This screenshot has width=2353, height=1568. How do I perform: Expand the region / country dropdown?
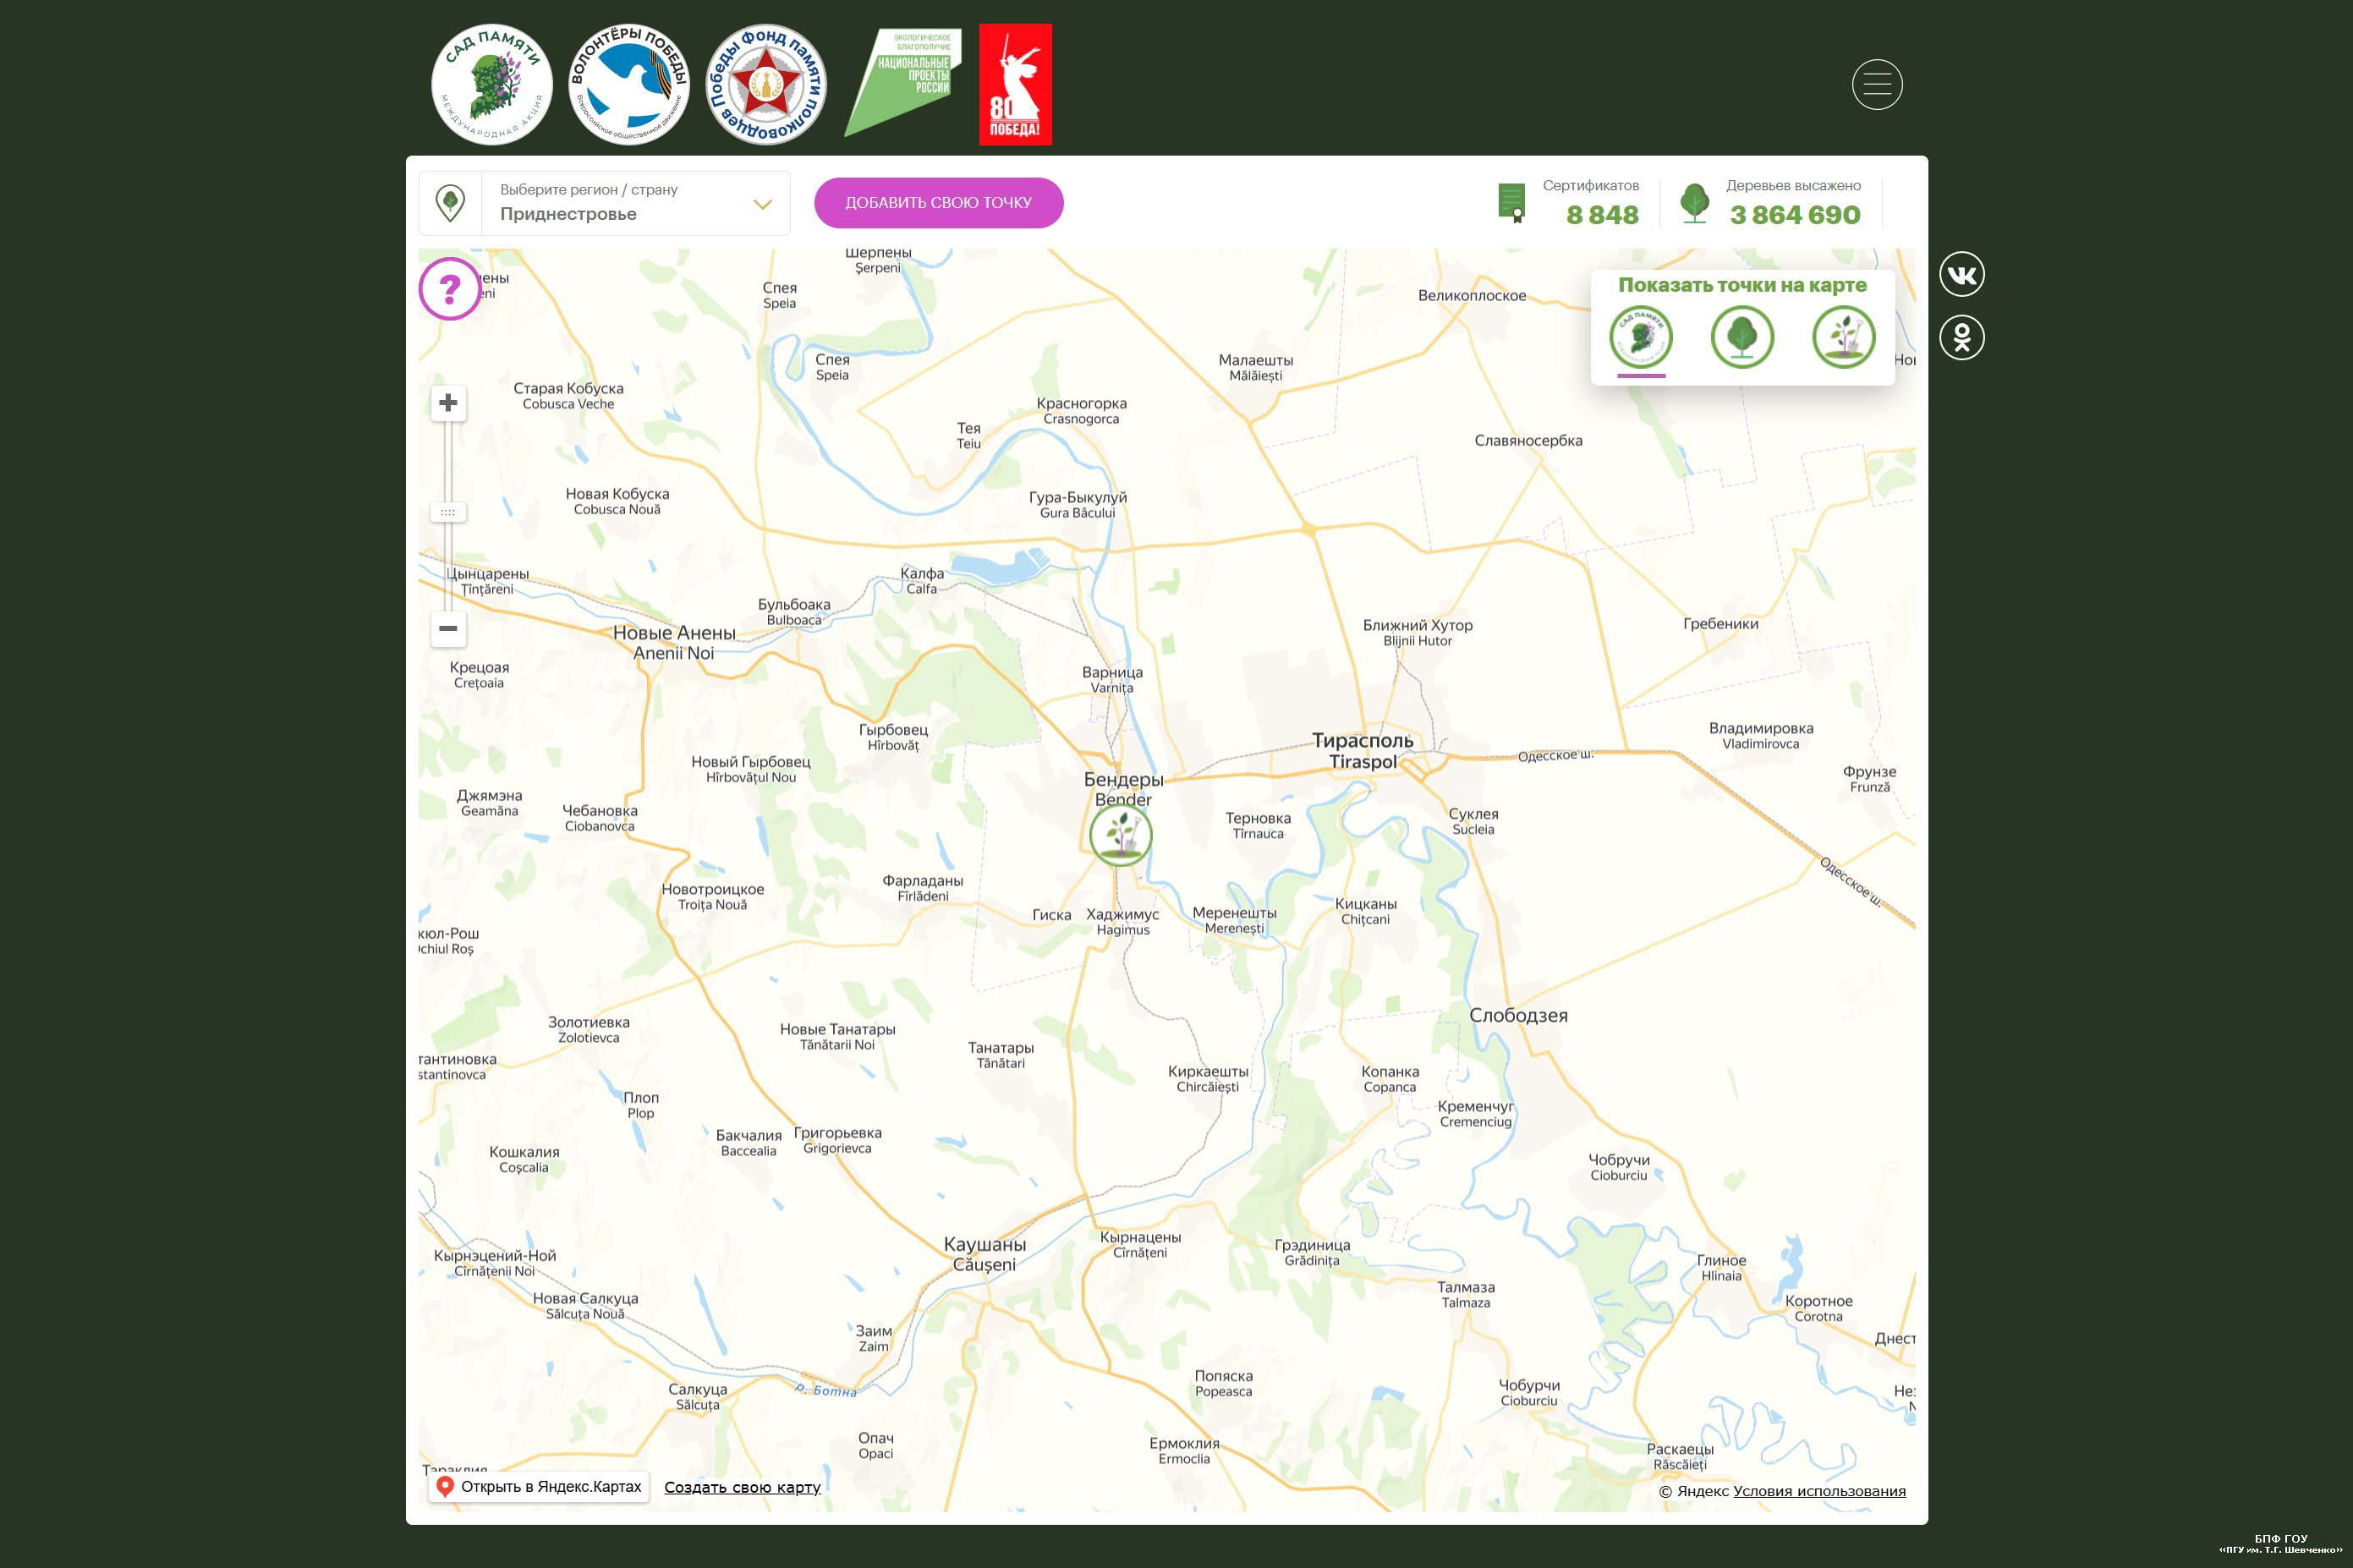[x=605, y=203]
